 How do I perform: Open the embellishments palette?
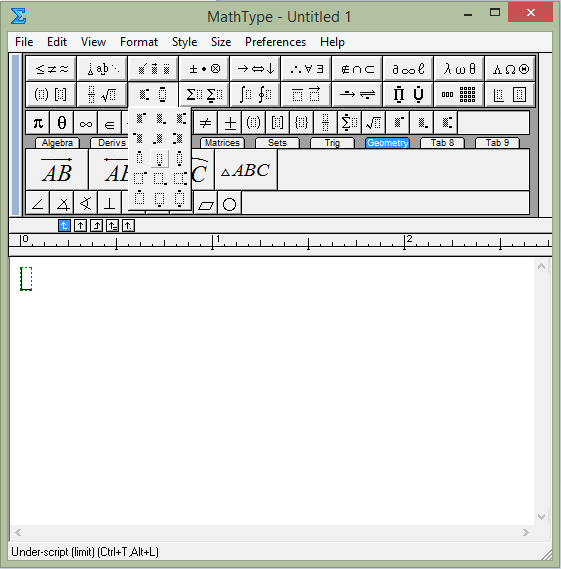(x=153, y=69)
